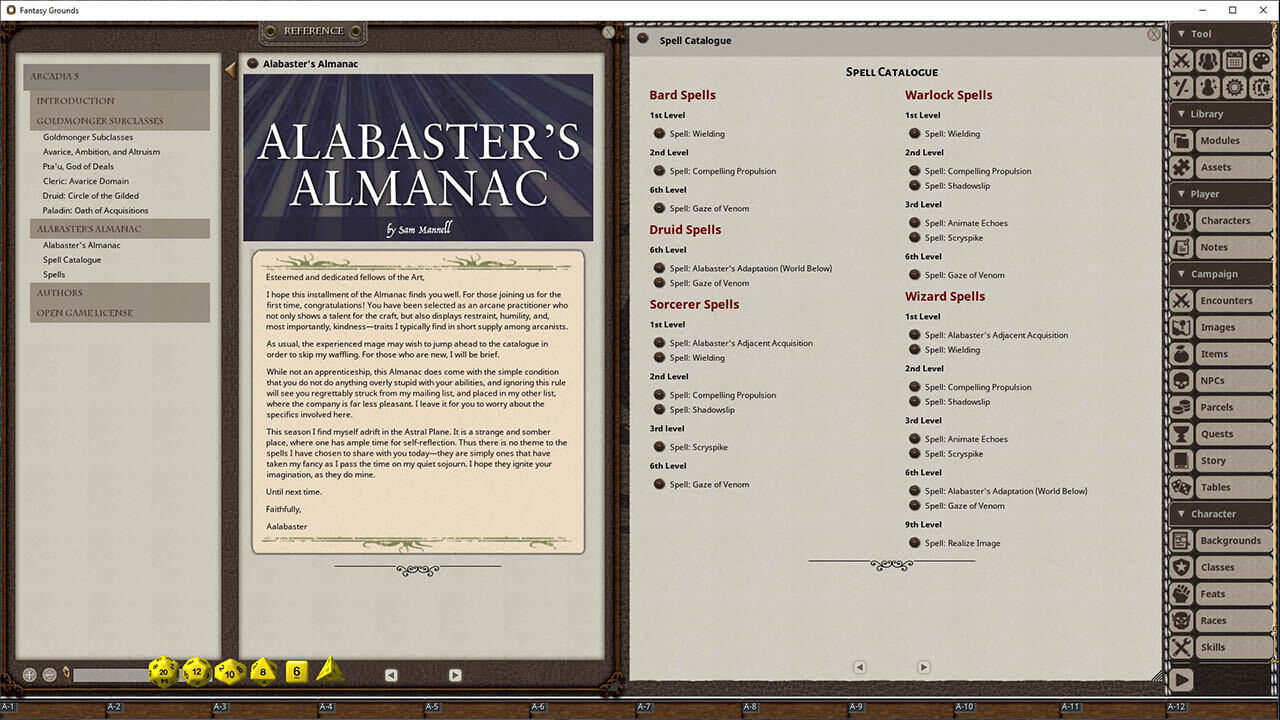
Task: Click the Modules folder icon
Action: (1182, 141)
